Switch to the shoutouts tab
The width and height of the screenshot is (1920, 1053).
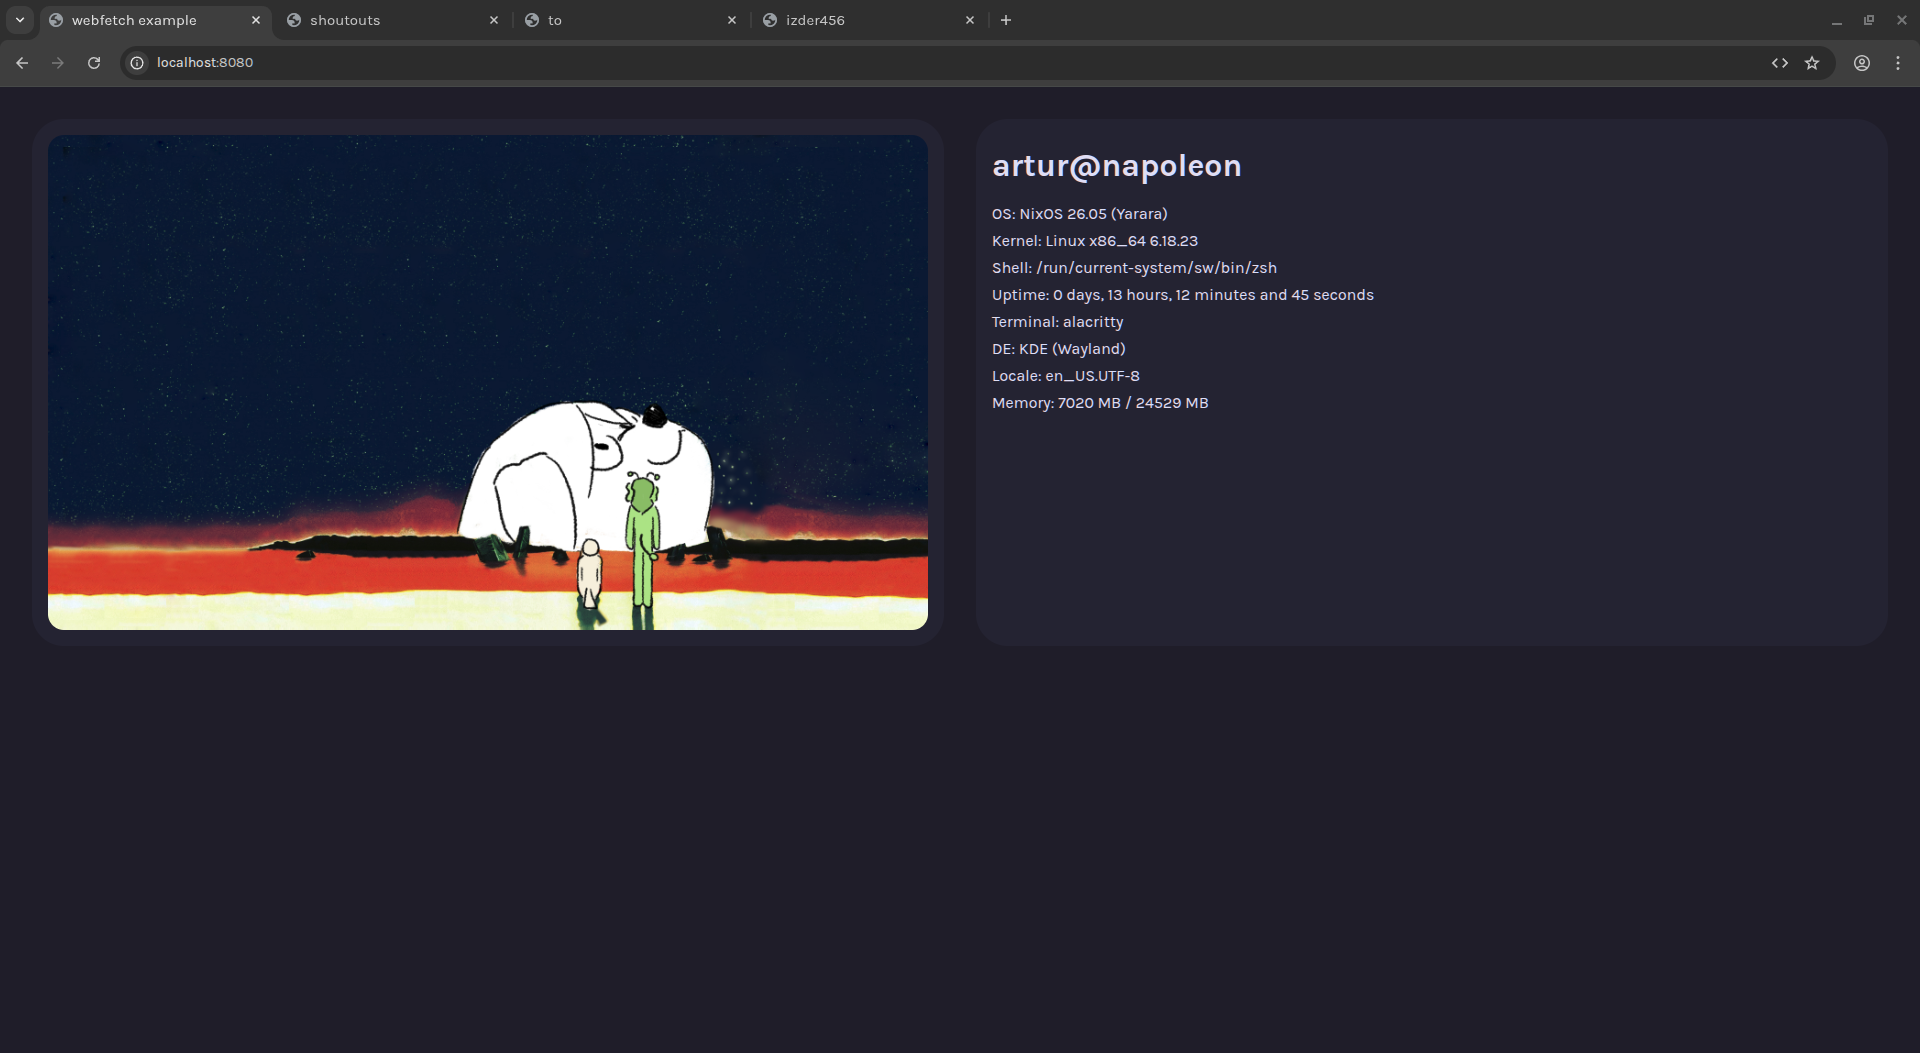(392, 20)
